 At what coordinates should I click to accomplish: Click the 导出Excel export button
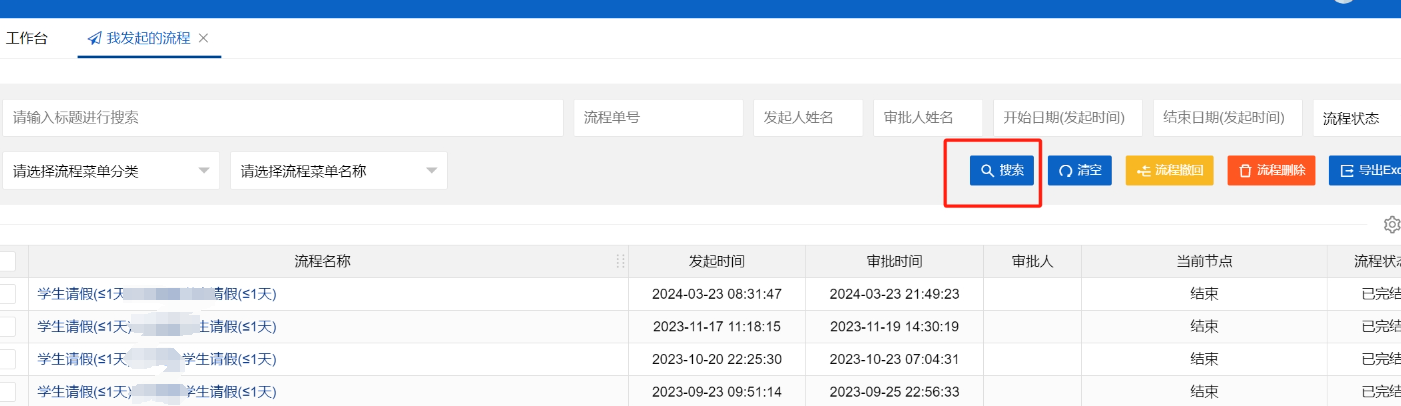click(x=1366, y=171)
